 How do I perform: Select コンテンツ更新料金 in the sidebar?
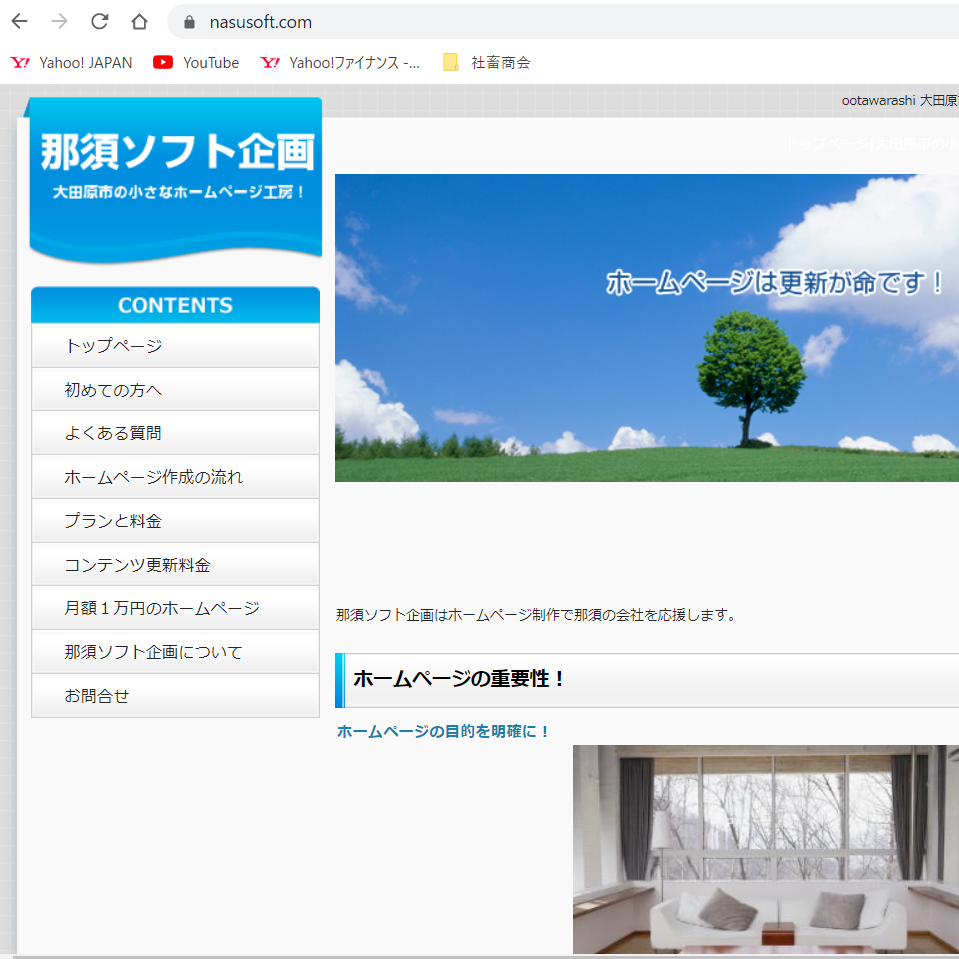(175, 565)
